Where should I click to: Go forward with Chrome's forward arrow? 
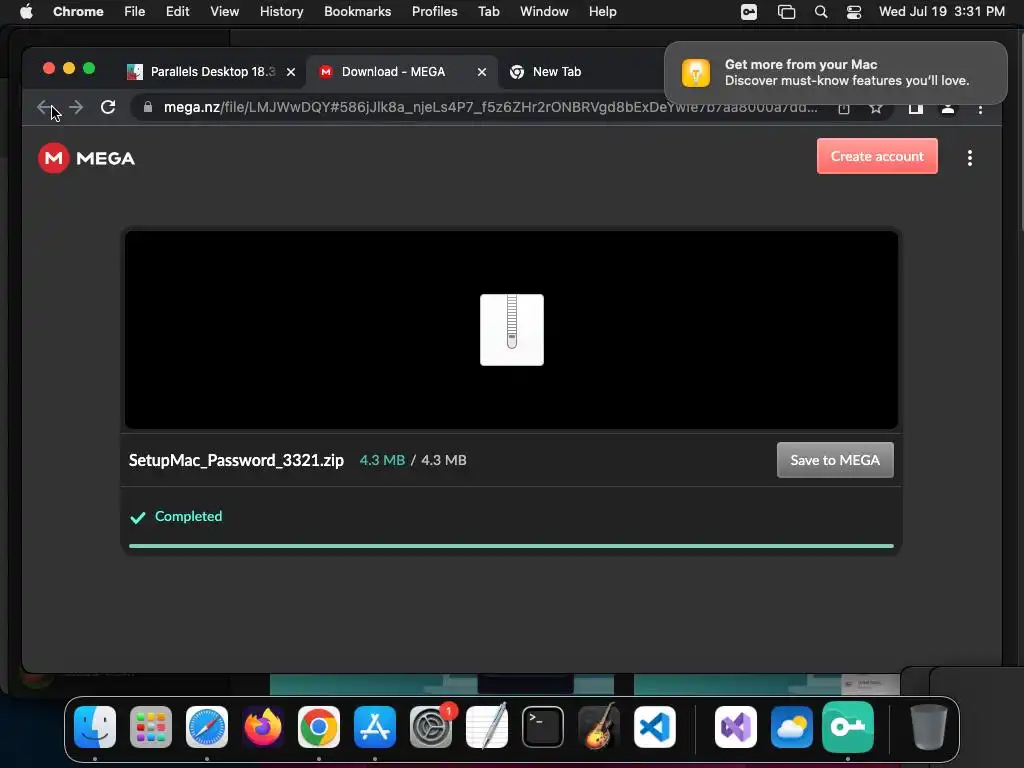click(x=76, y=107)
